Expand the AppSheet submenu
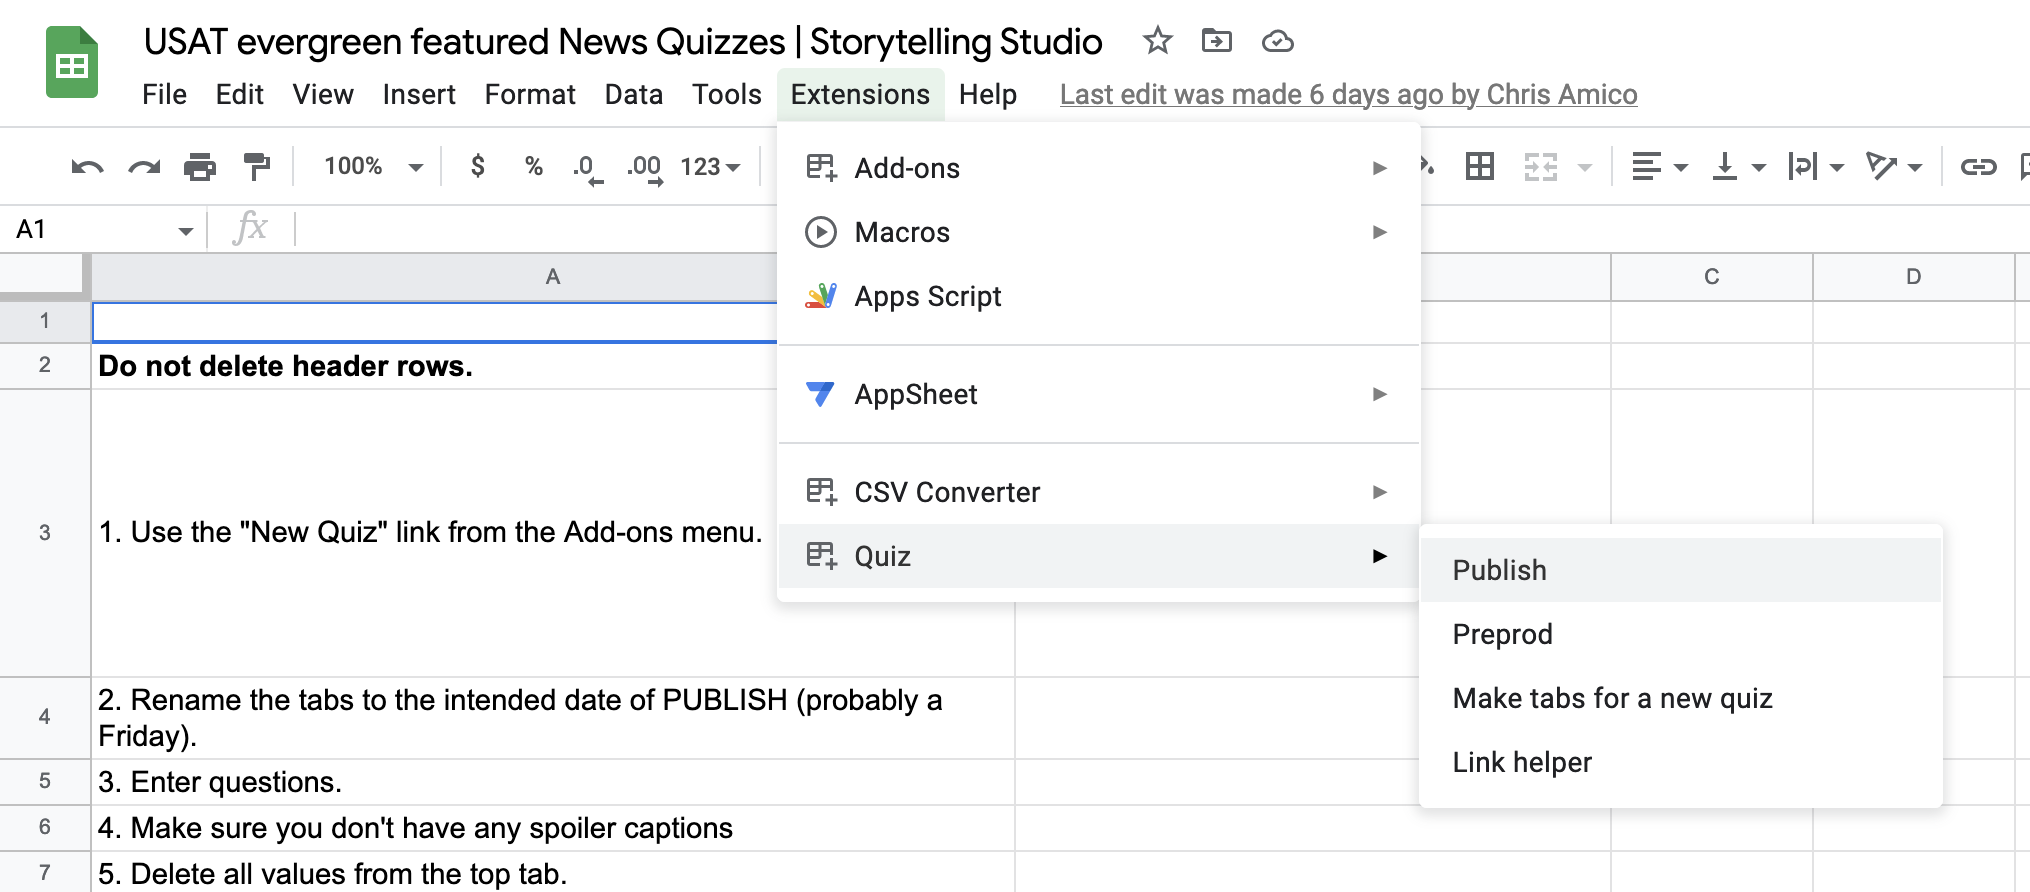Viewport: 2030px width, 892px height. (x=1098, y=394)
